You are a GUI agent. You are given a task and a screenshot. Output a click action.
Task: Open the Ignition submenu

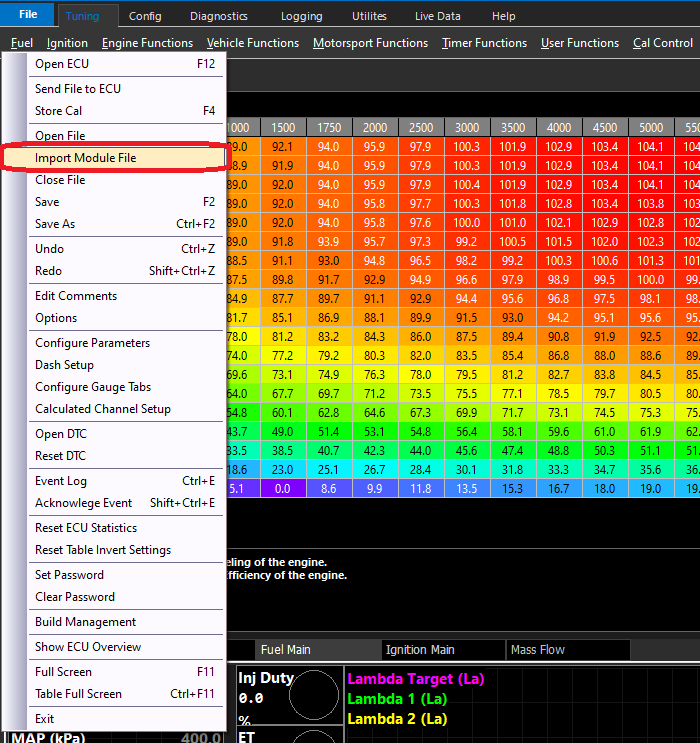[x=67, y=43]
